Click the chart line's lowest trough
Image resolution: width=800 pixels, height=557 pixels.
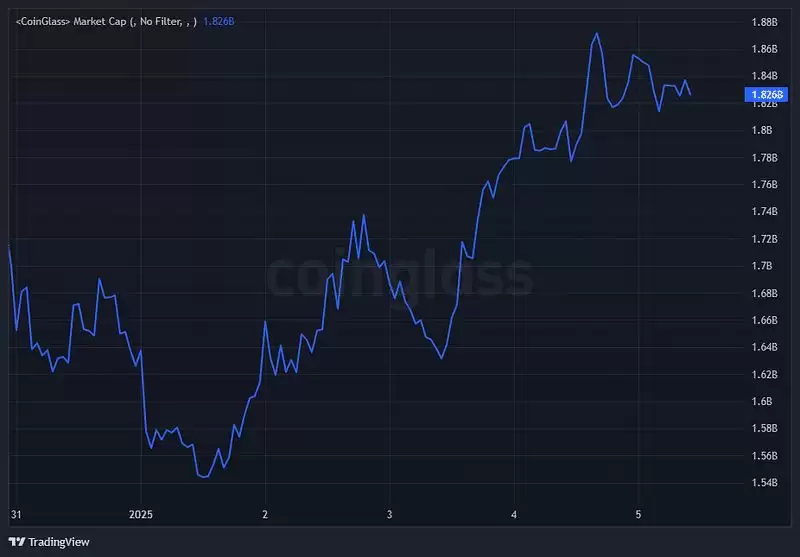pyautogui.click(x=204, y=477)
